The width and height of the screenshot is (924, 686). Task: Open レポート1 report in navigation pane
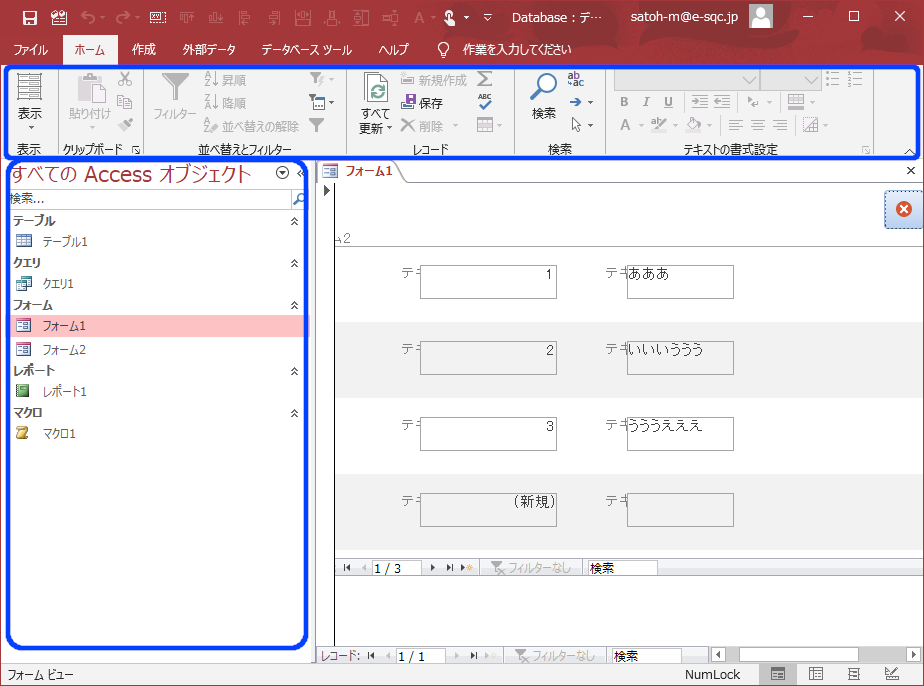tap(64, 391)
